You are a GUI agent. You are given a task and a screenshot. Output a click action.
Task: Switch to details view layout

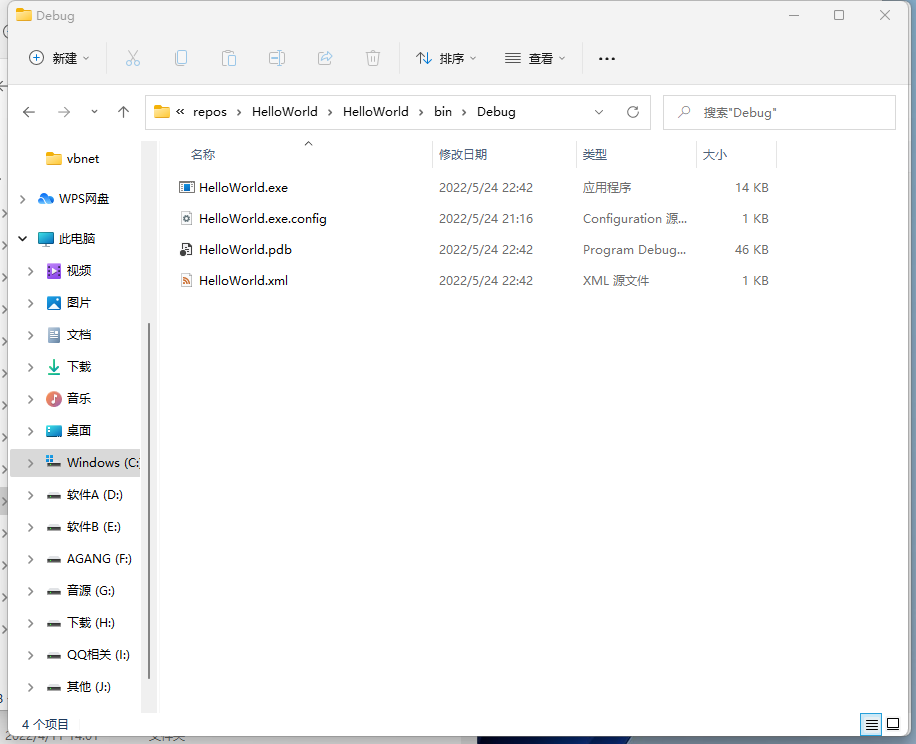tap(872, 724)
